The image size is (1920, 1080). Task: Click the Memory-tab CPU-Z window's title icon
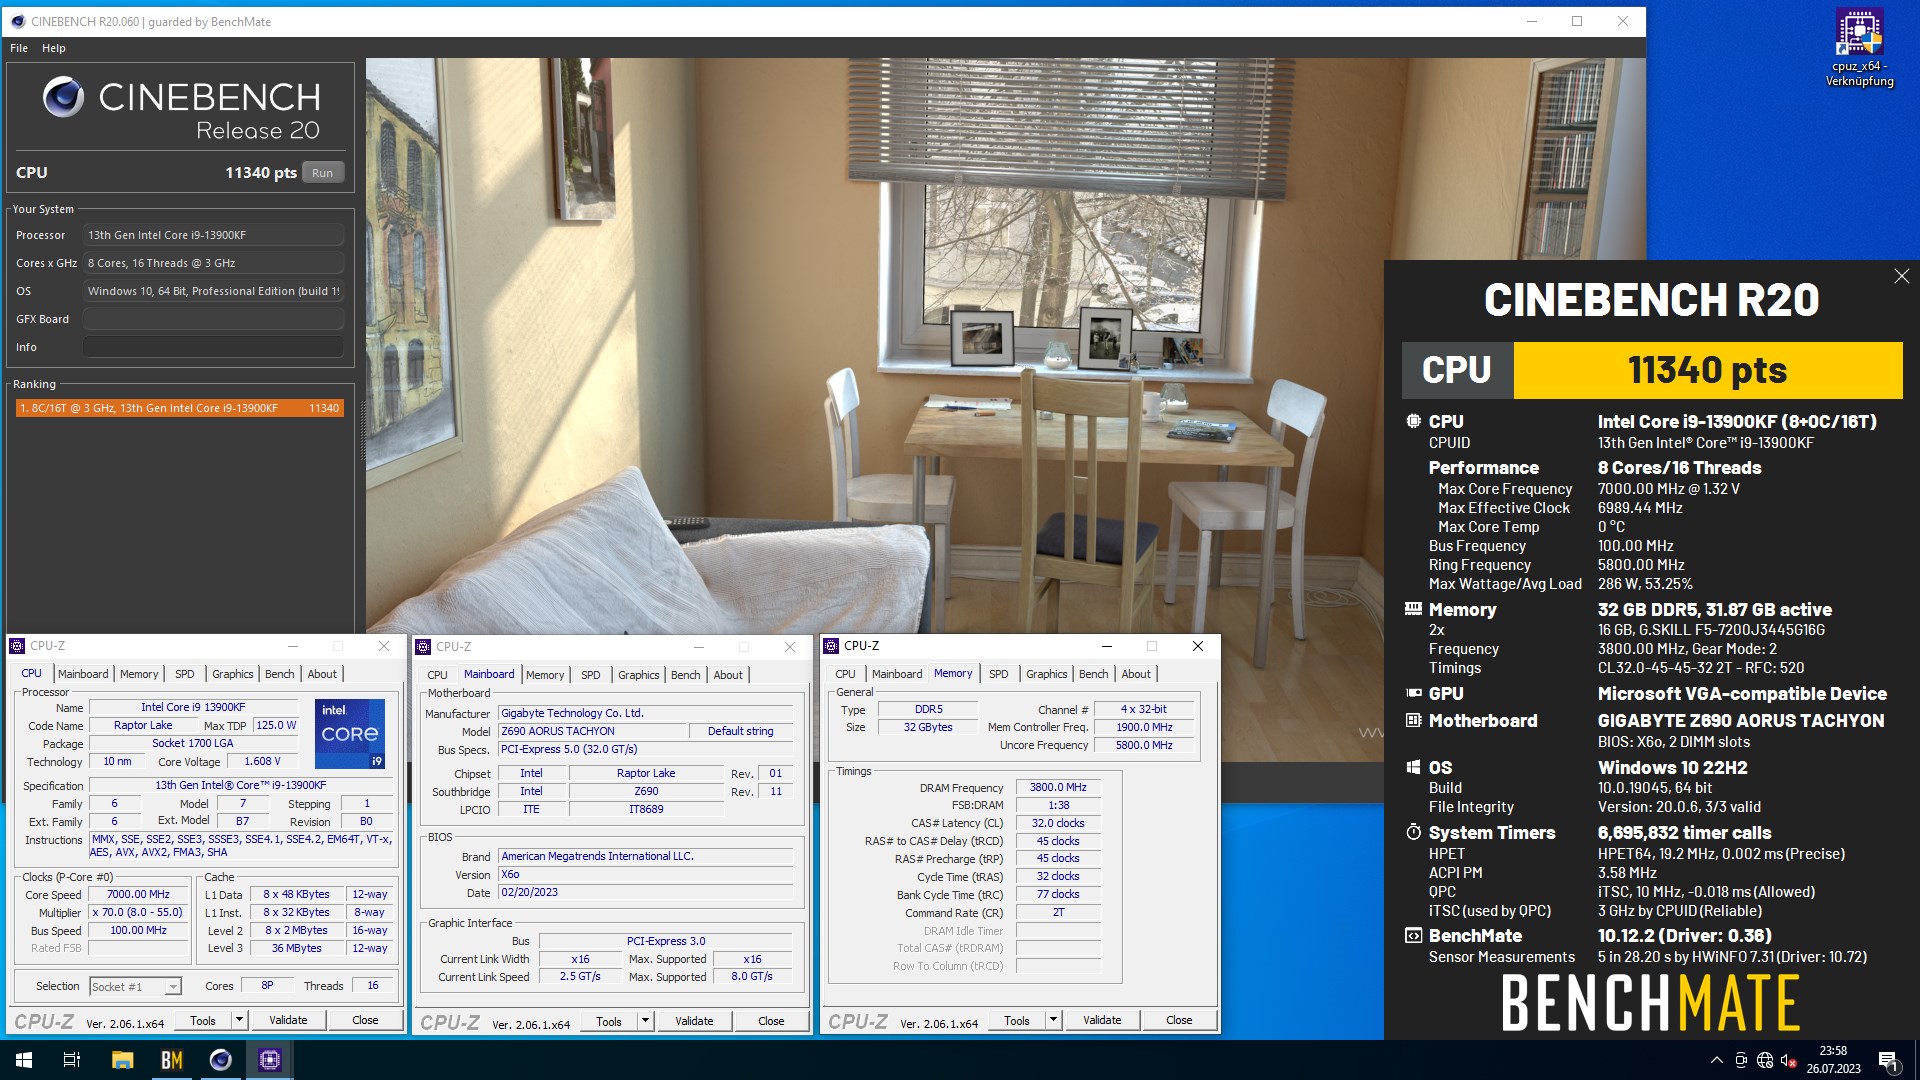tap(831, 646)
